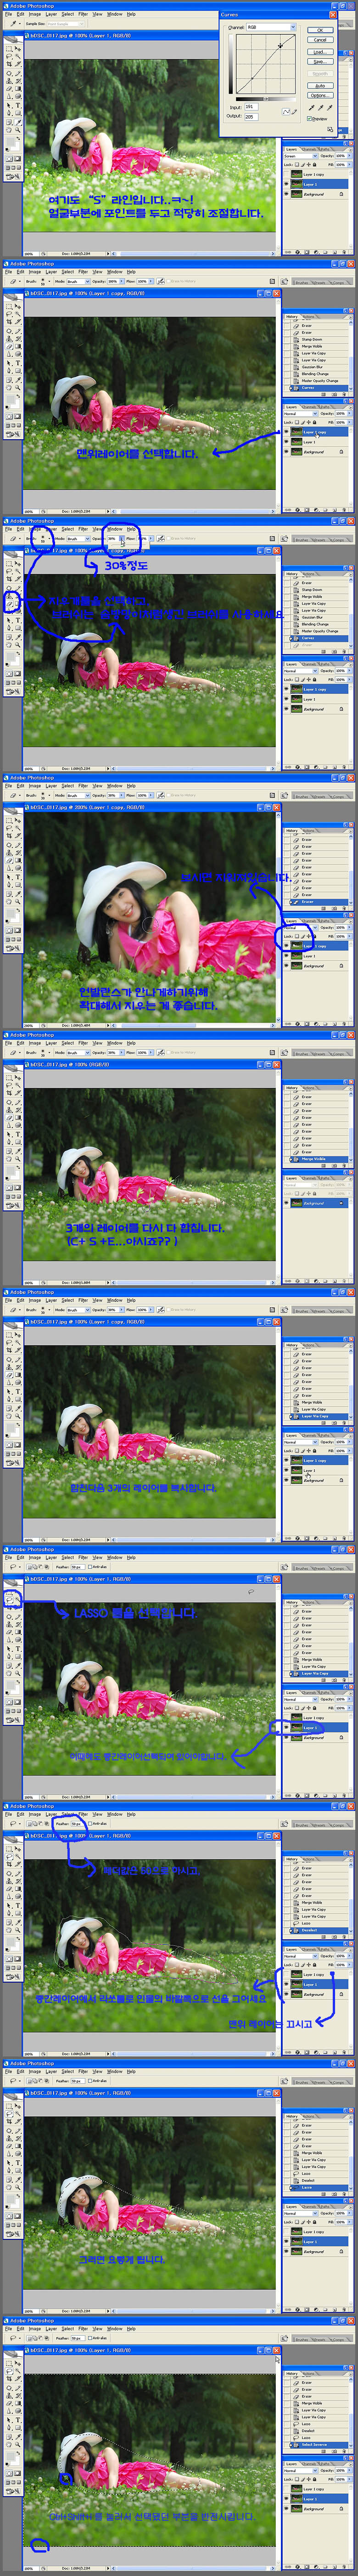Image resolution: width=358 pixels, height=2576 pixels.
Task: Switch to Channels tab in the second window
Action: click(309, 407)
